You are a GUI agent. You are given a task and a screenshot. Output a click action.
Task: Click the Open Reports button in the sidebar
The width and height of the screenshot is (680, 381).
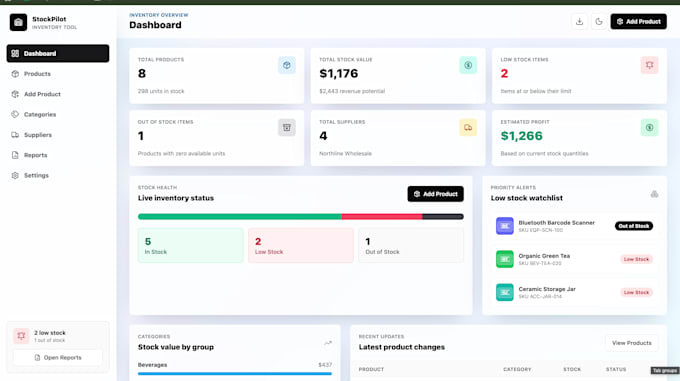point(58,358)
